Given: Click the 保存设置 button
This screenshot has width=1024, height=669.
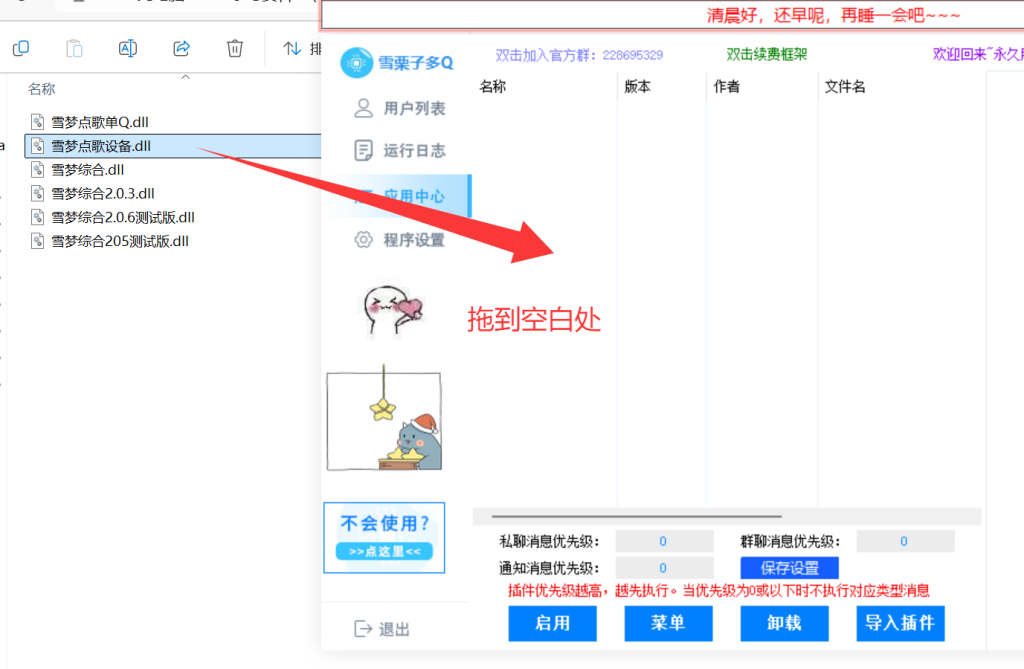Looking at the screenshot, I should (x=790, y=568).
